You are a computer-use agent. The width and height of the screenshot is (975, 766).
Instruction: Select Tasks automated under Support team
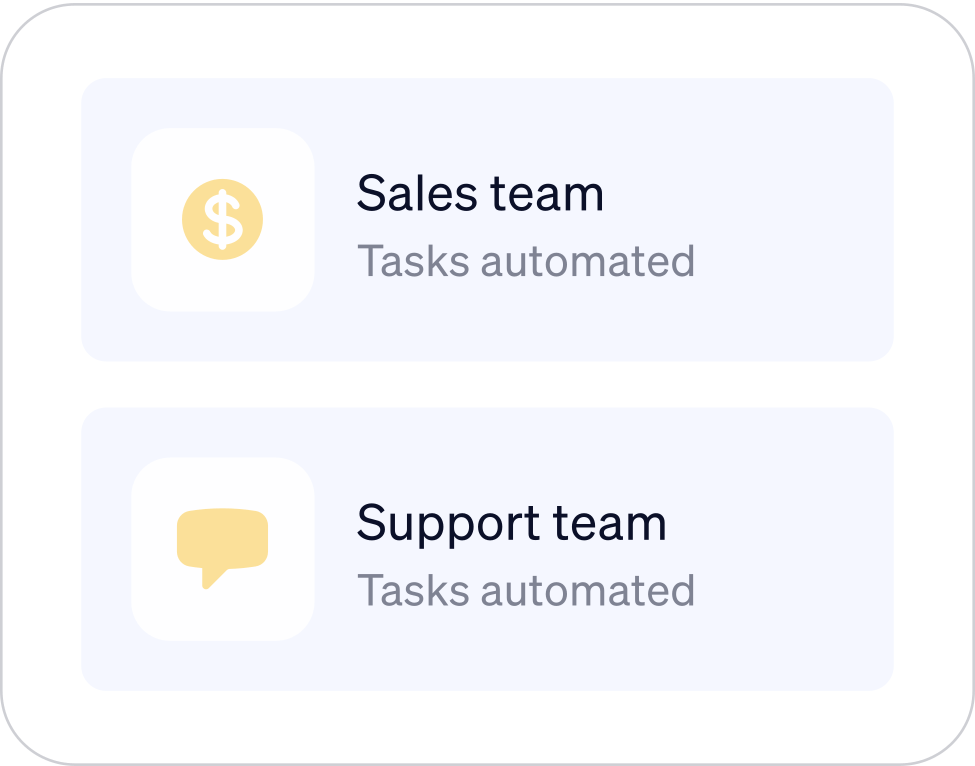(527, 589)
